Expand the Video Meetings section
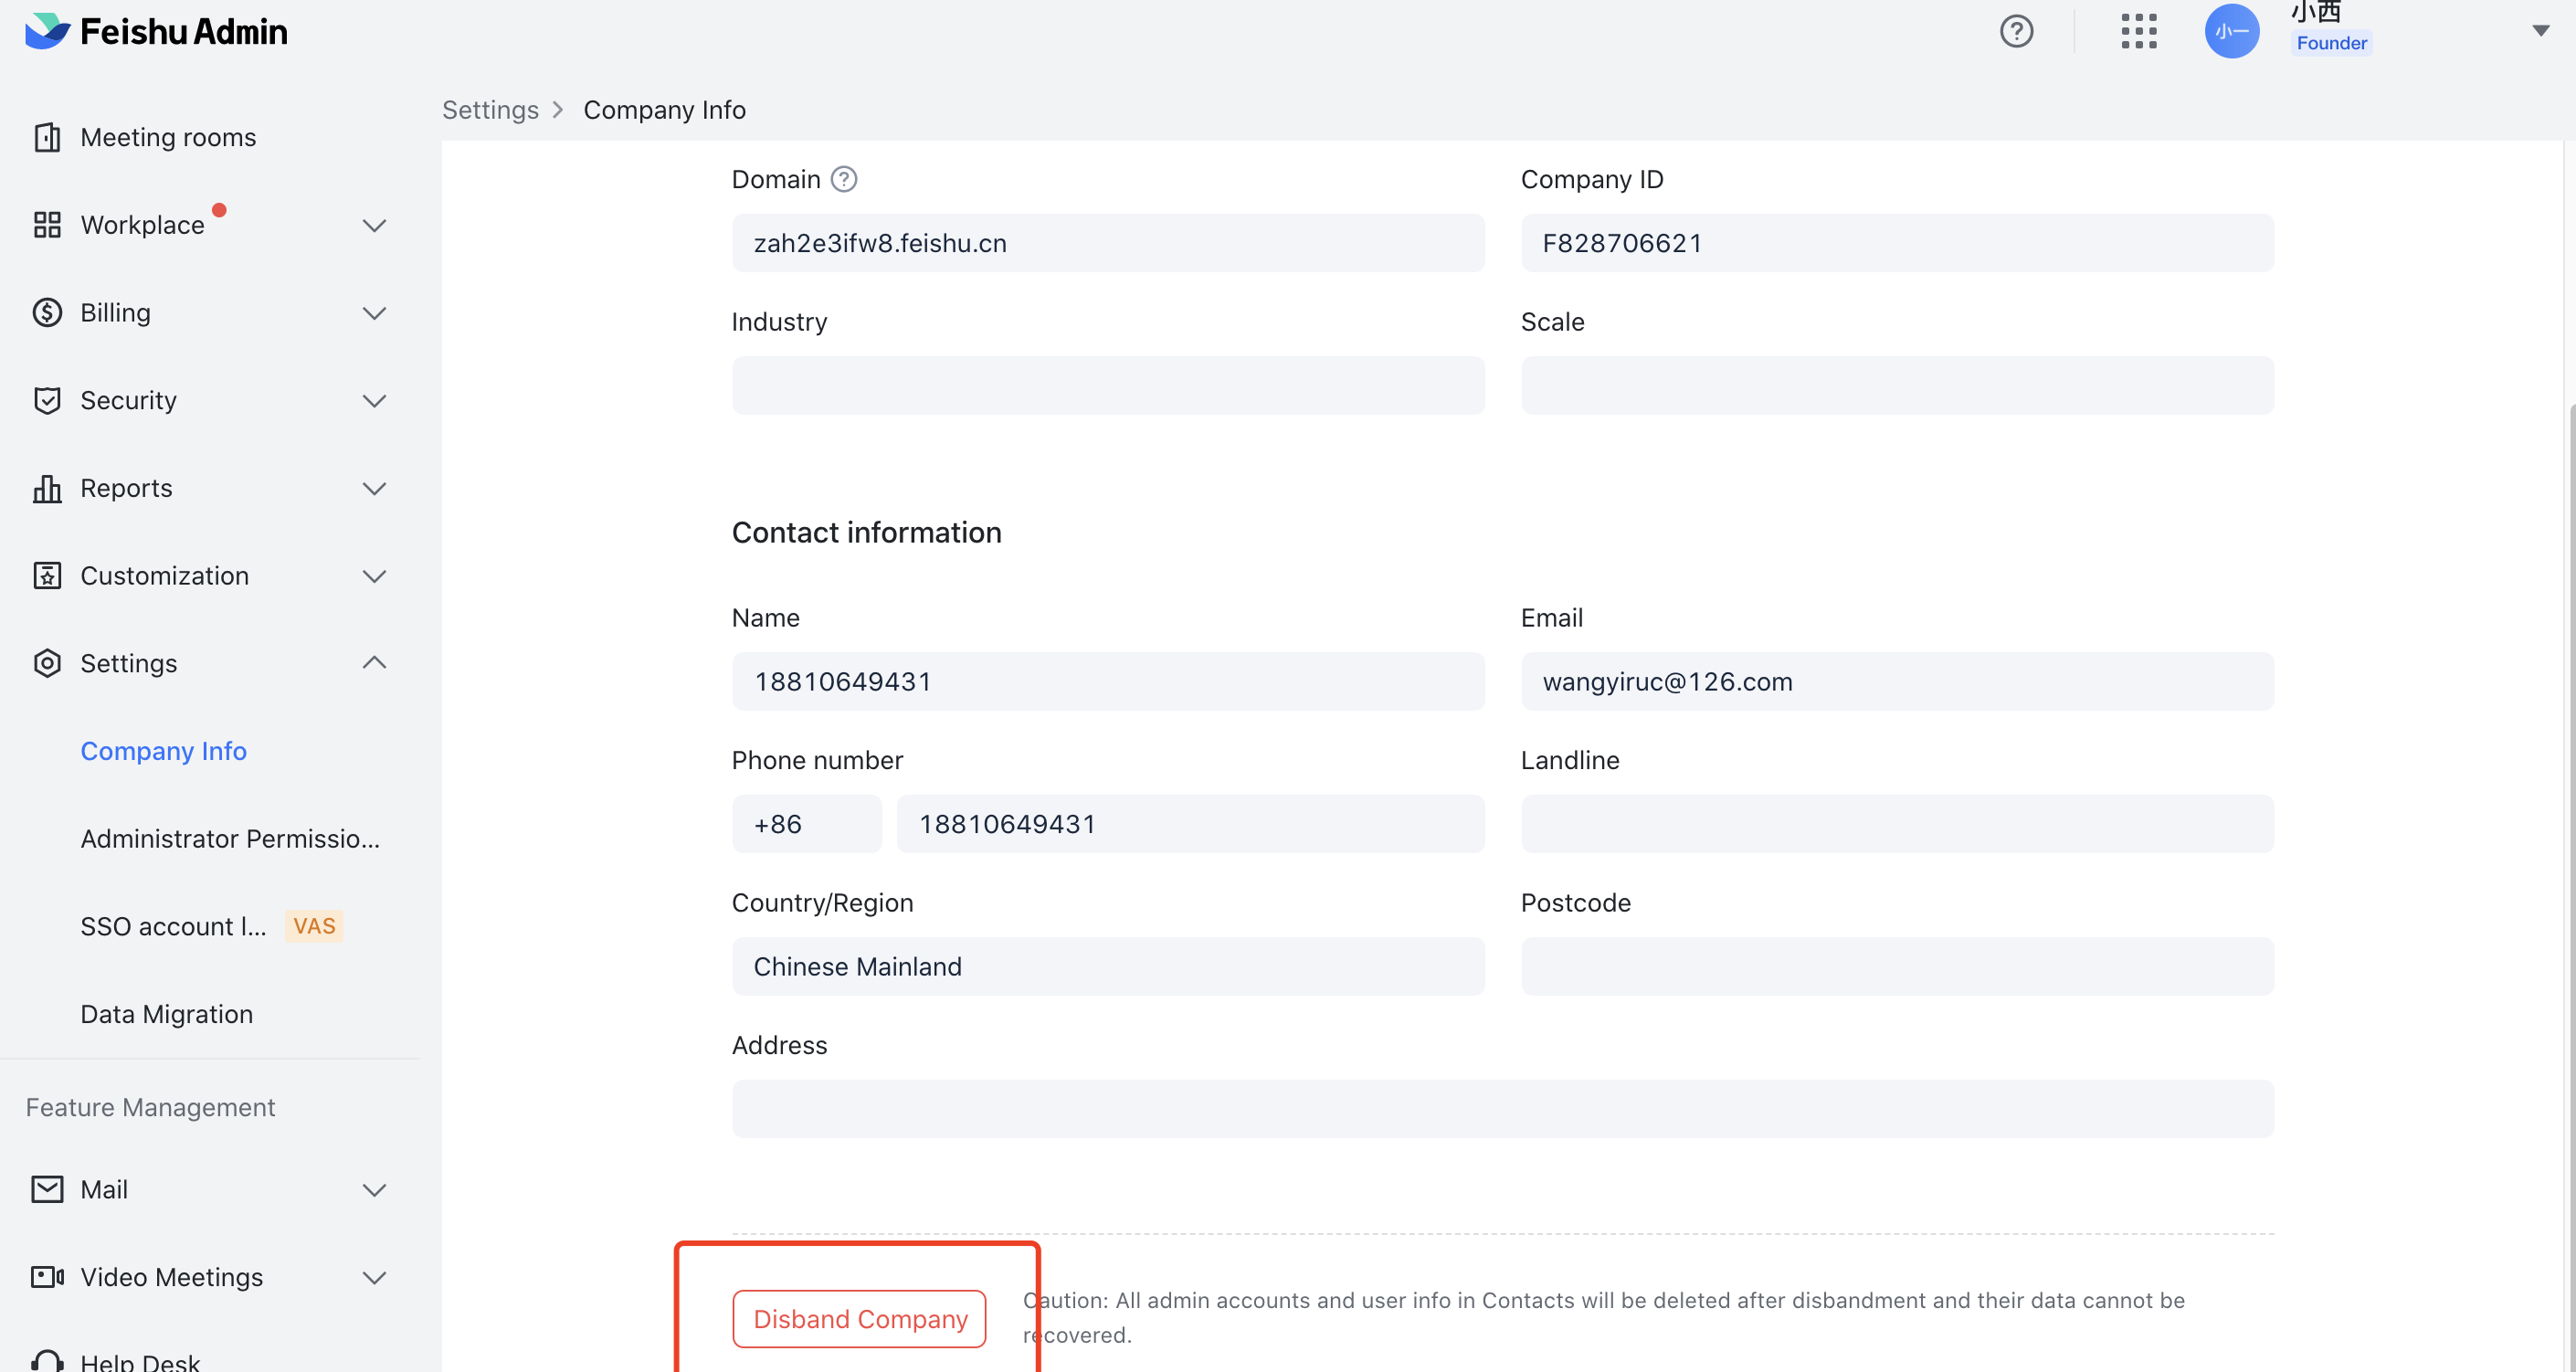This screenshot has width=2576, height=1372. pyautogui.click(x=375, y=1277)
